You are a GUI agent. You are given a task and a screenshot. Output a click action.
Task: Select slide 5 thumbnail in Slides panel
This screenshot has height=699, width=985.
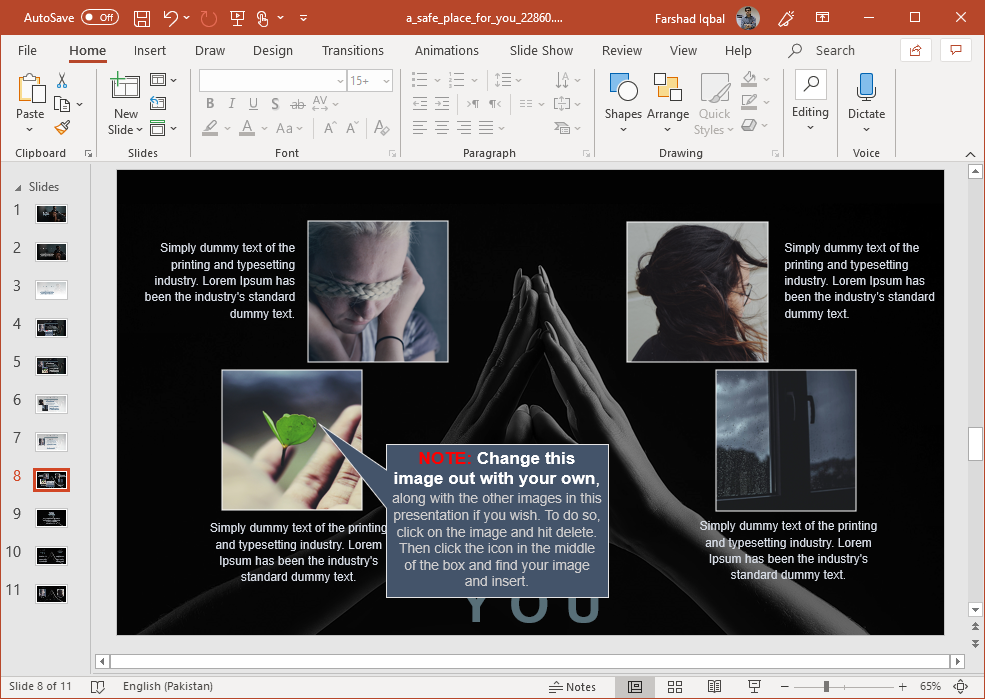click(x=51, y=365)
